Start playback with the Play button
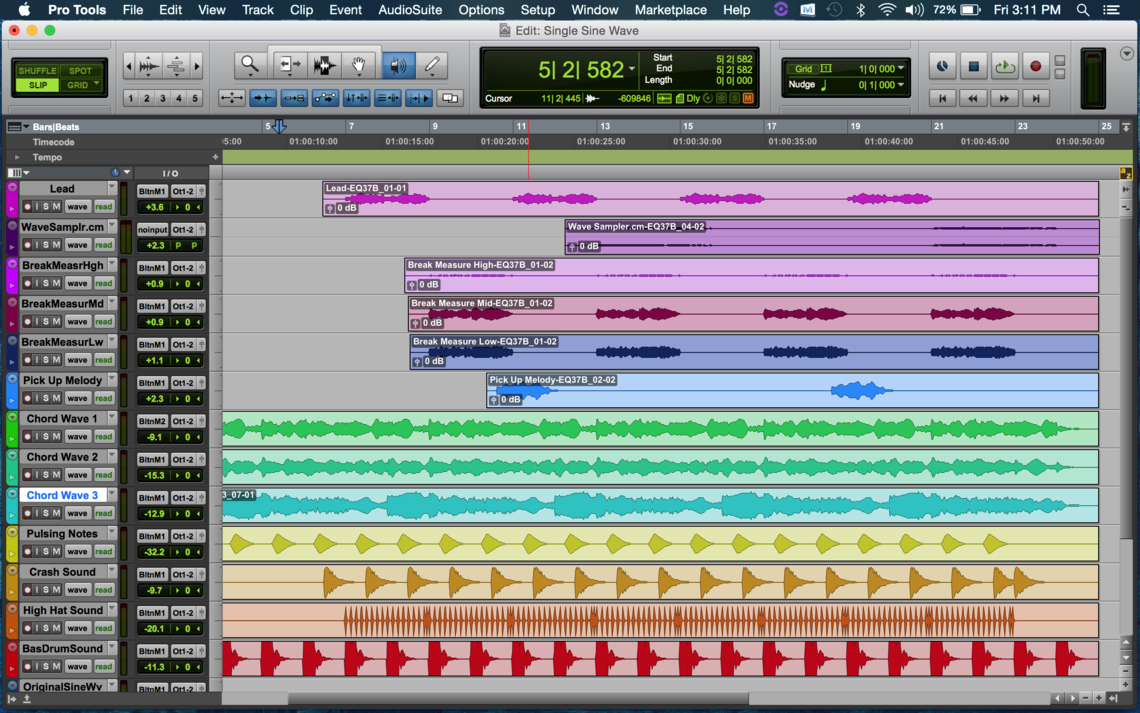Image resolution: width=1140 pixels, height=713 pixels. (1005, 66)
